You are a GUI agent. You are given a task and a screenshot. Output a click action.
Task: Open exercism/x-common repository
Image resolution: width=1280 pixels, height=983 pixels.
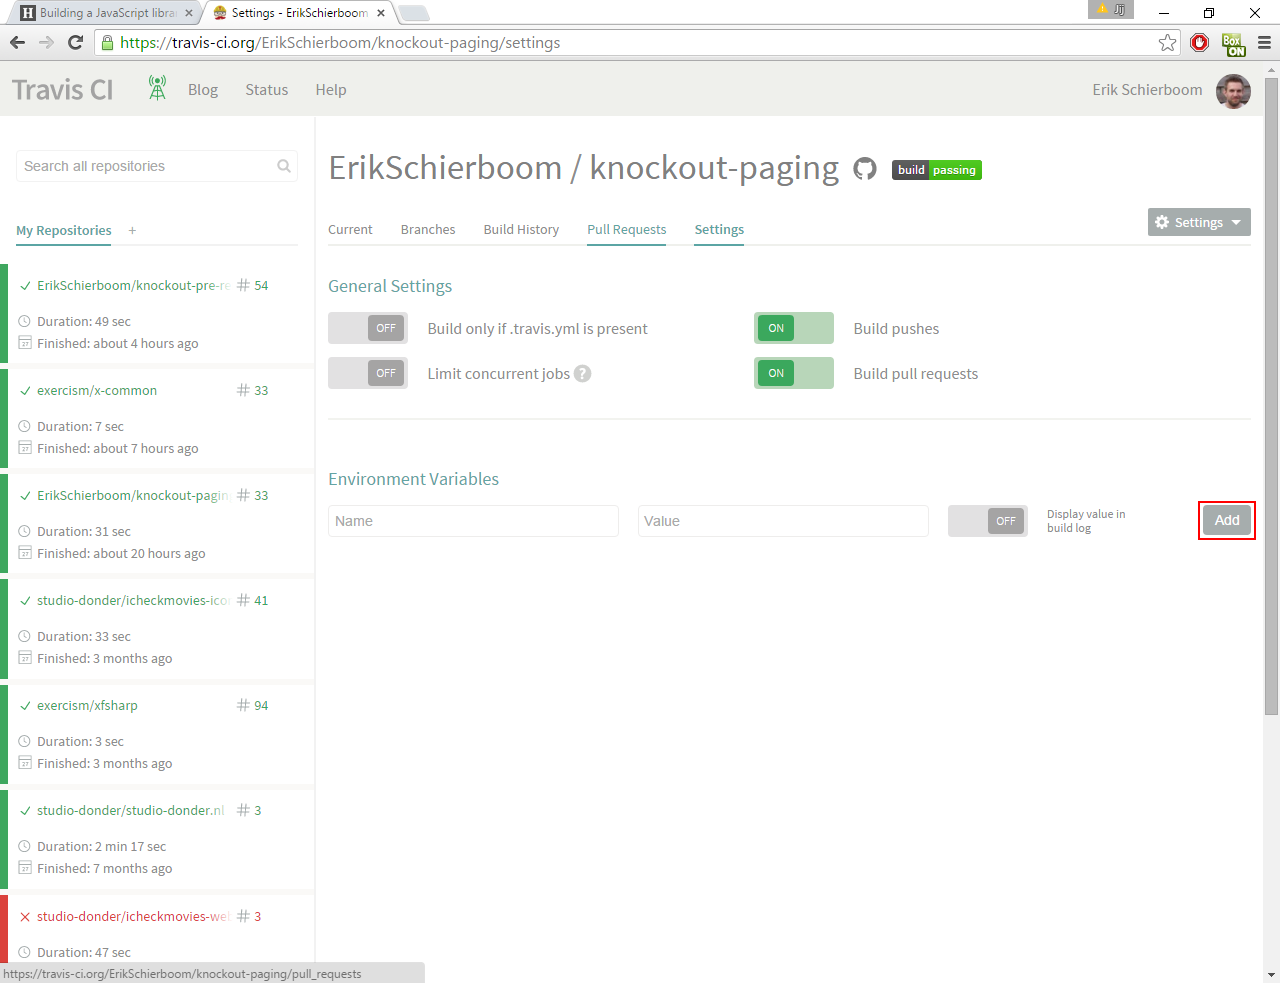[x=97, y=391]
